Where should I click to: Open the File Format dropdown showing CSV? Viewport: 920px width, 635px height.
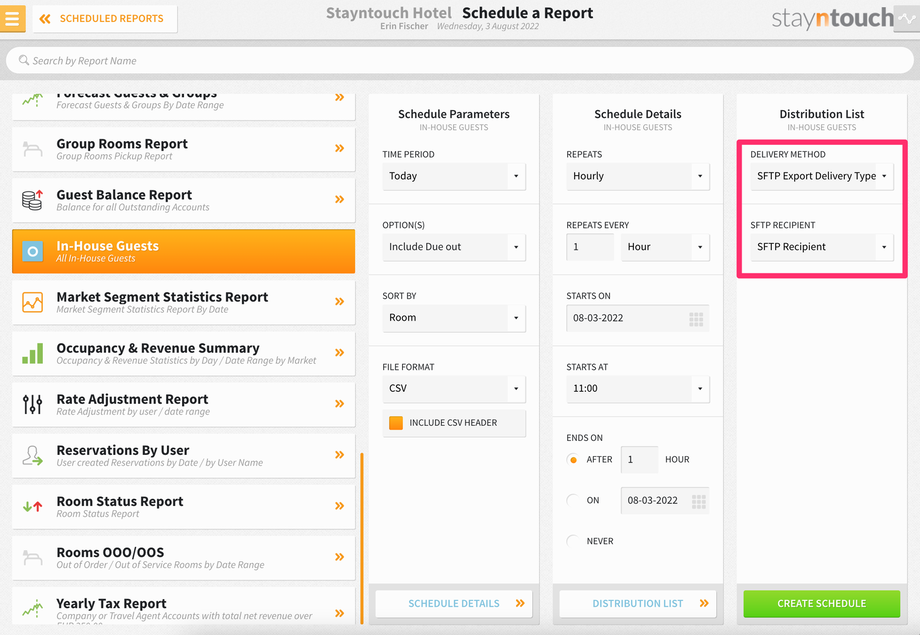coord(454,389)
